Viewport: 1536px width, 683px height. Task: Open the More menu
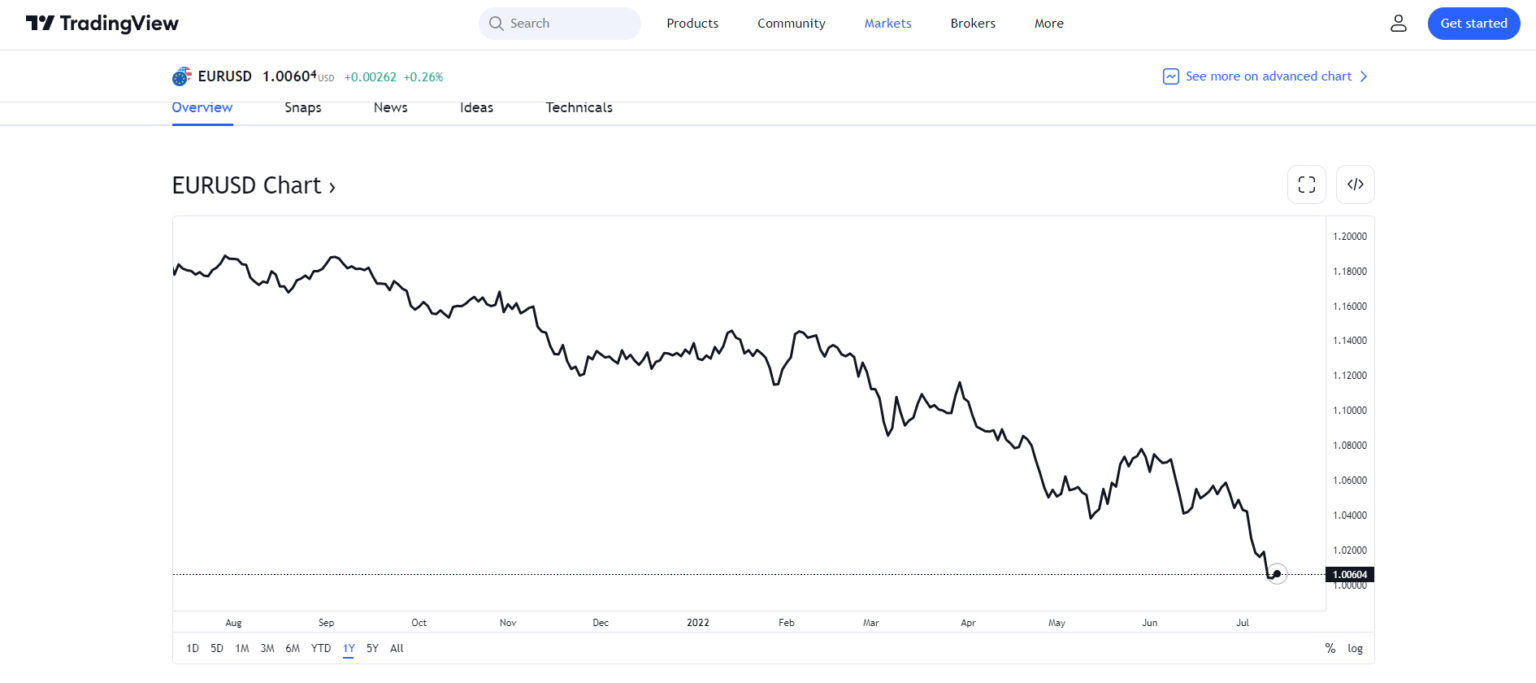point(1049,23)
